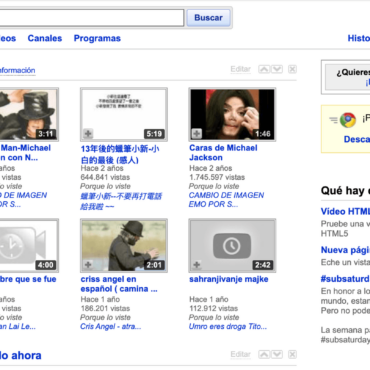
Task: Open CAMBIO DE IMAGEN EMO link under Caras
Action: 226,200
